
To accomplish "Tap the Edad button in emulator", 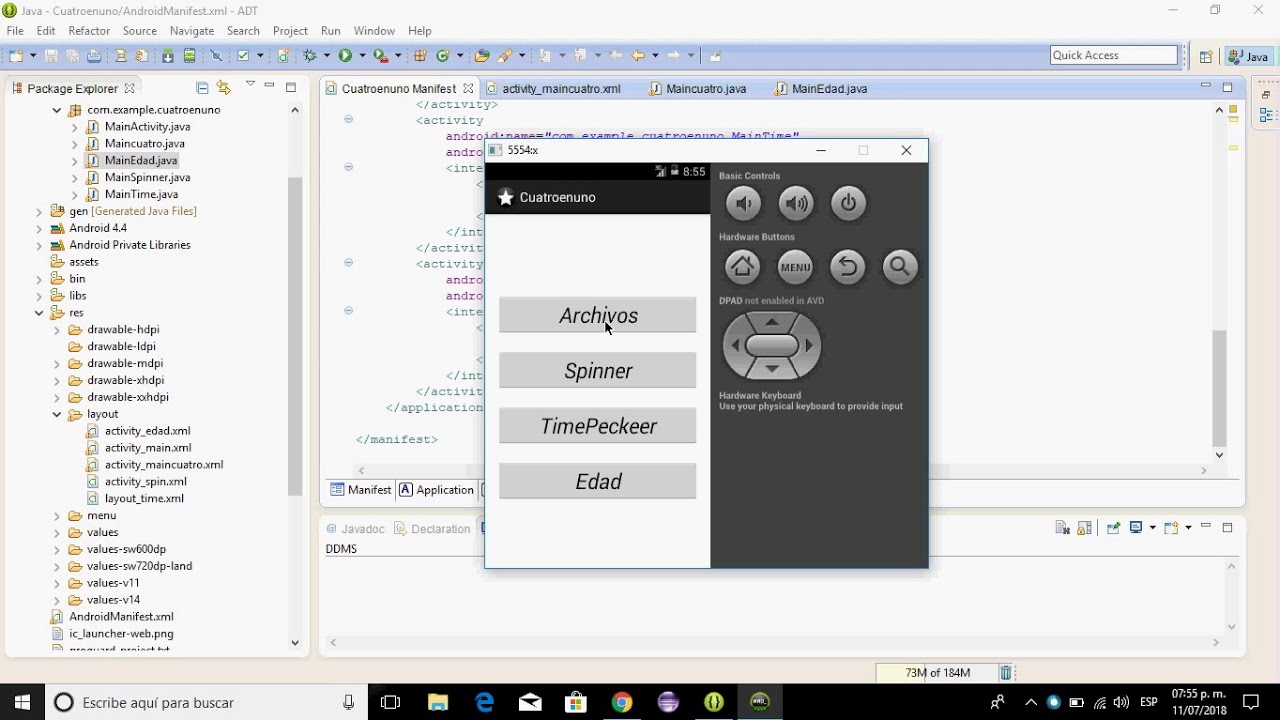I will [x=598, y=481].
